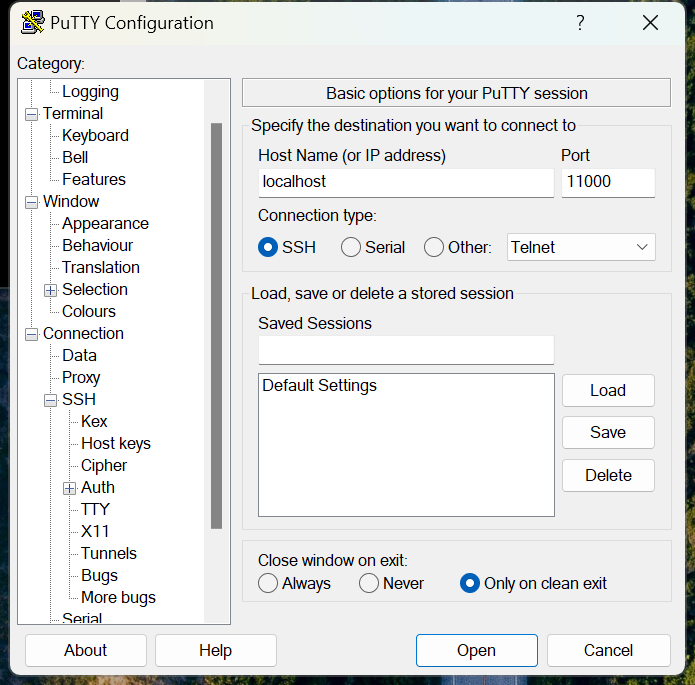Select the Connection category label
The height and width of the screenshot is (685, 695).
click(x=83, y=333)
